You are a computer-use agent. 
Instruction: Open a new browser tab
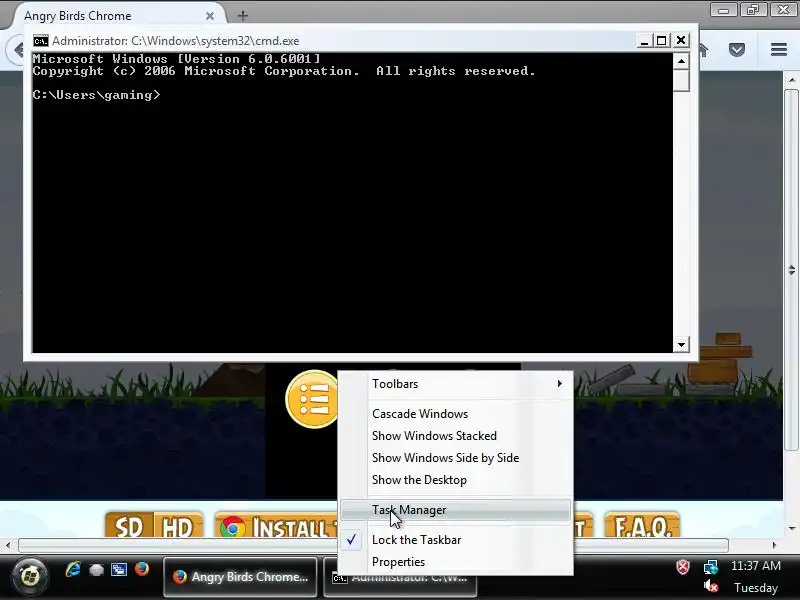243,16
